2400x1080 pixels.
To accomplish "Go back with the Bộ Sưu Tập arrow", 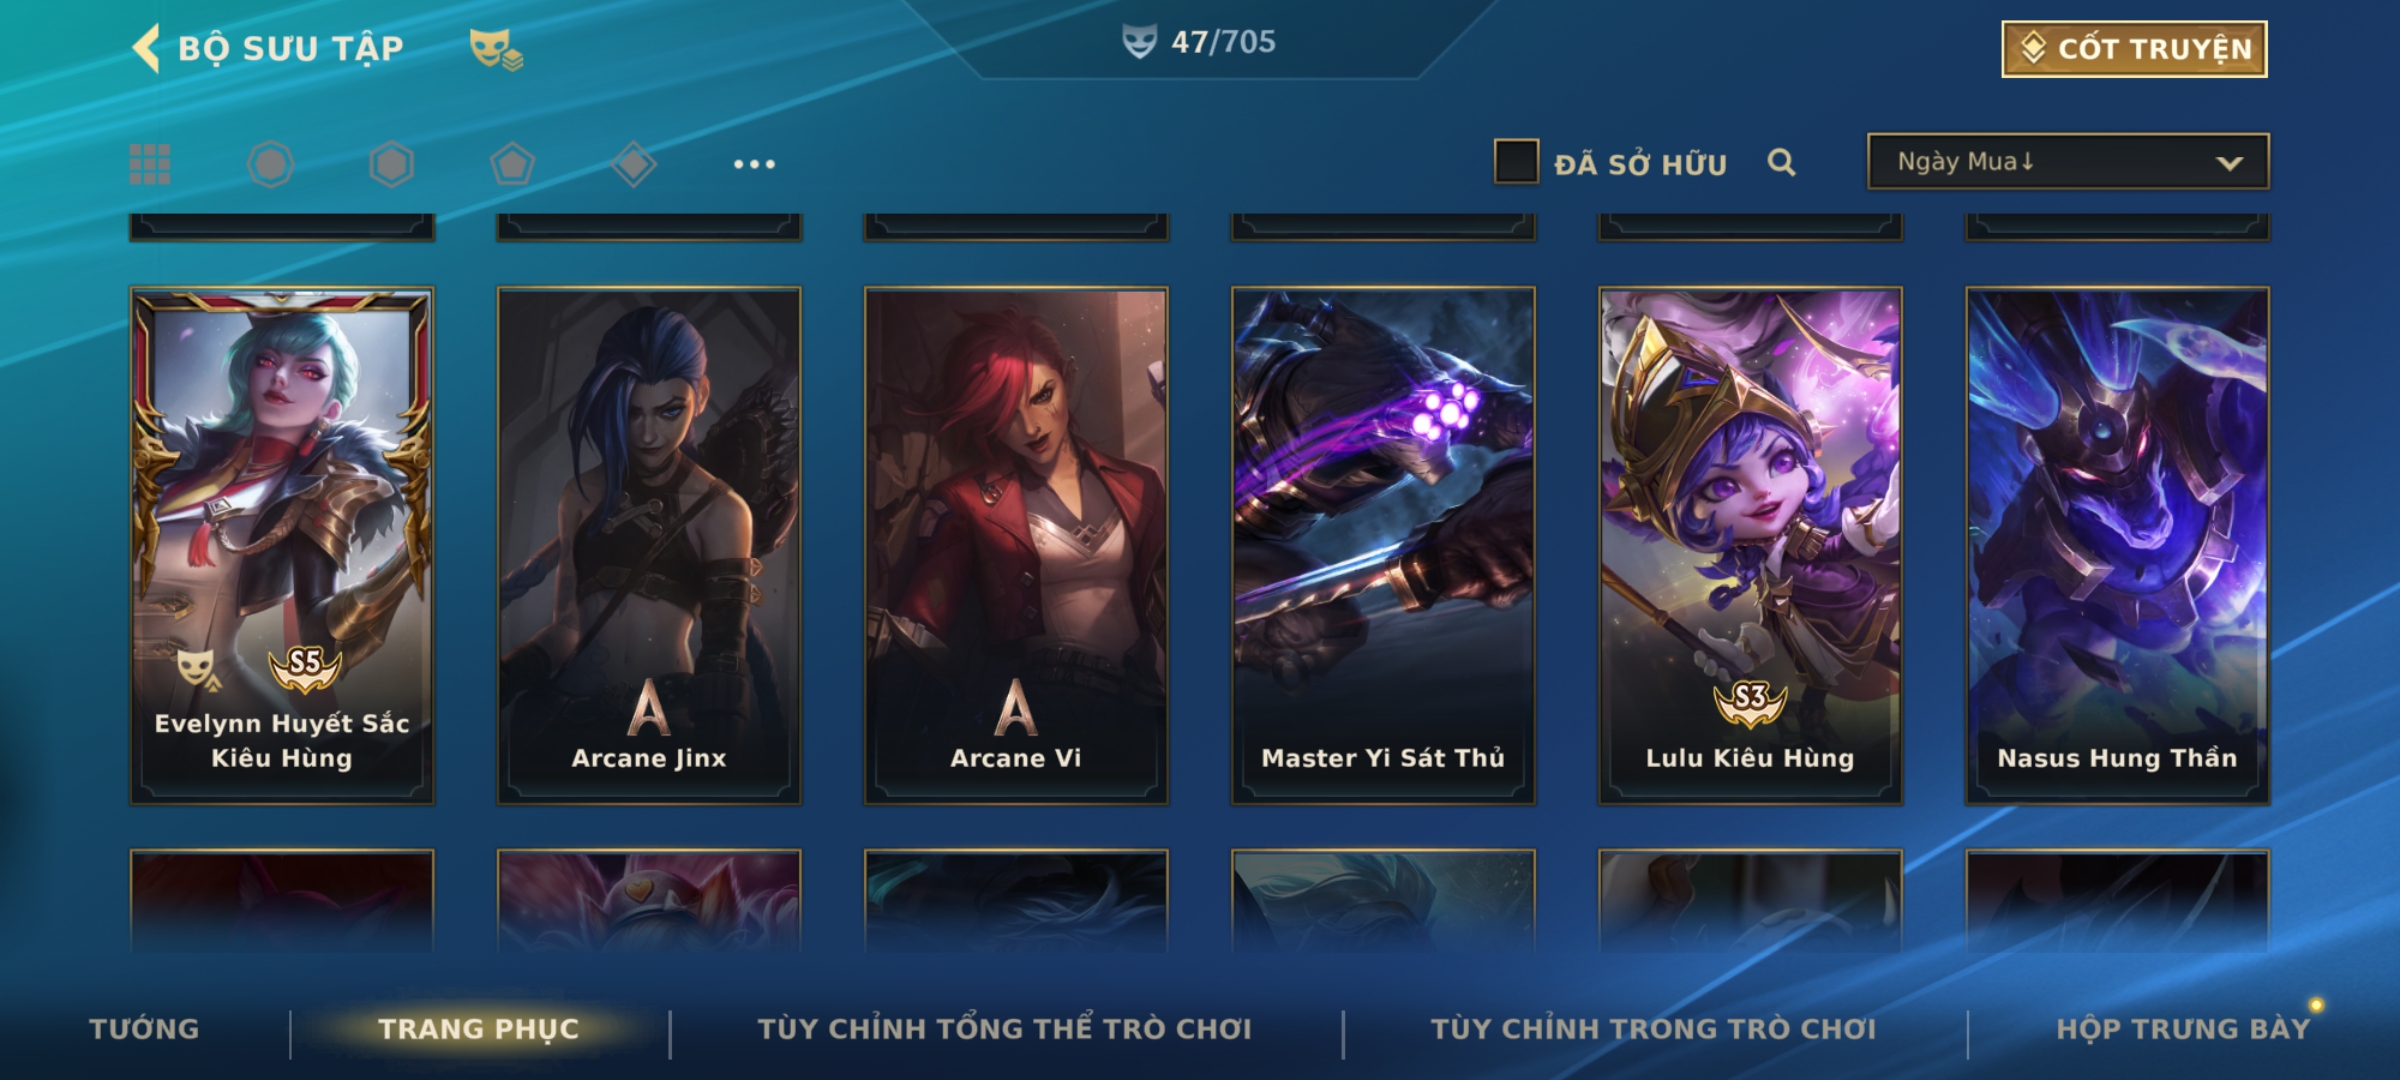I will point(146,48).
